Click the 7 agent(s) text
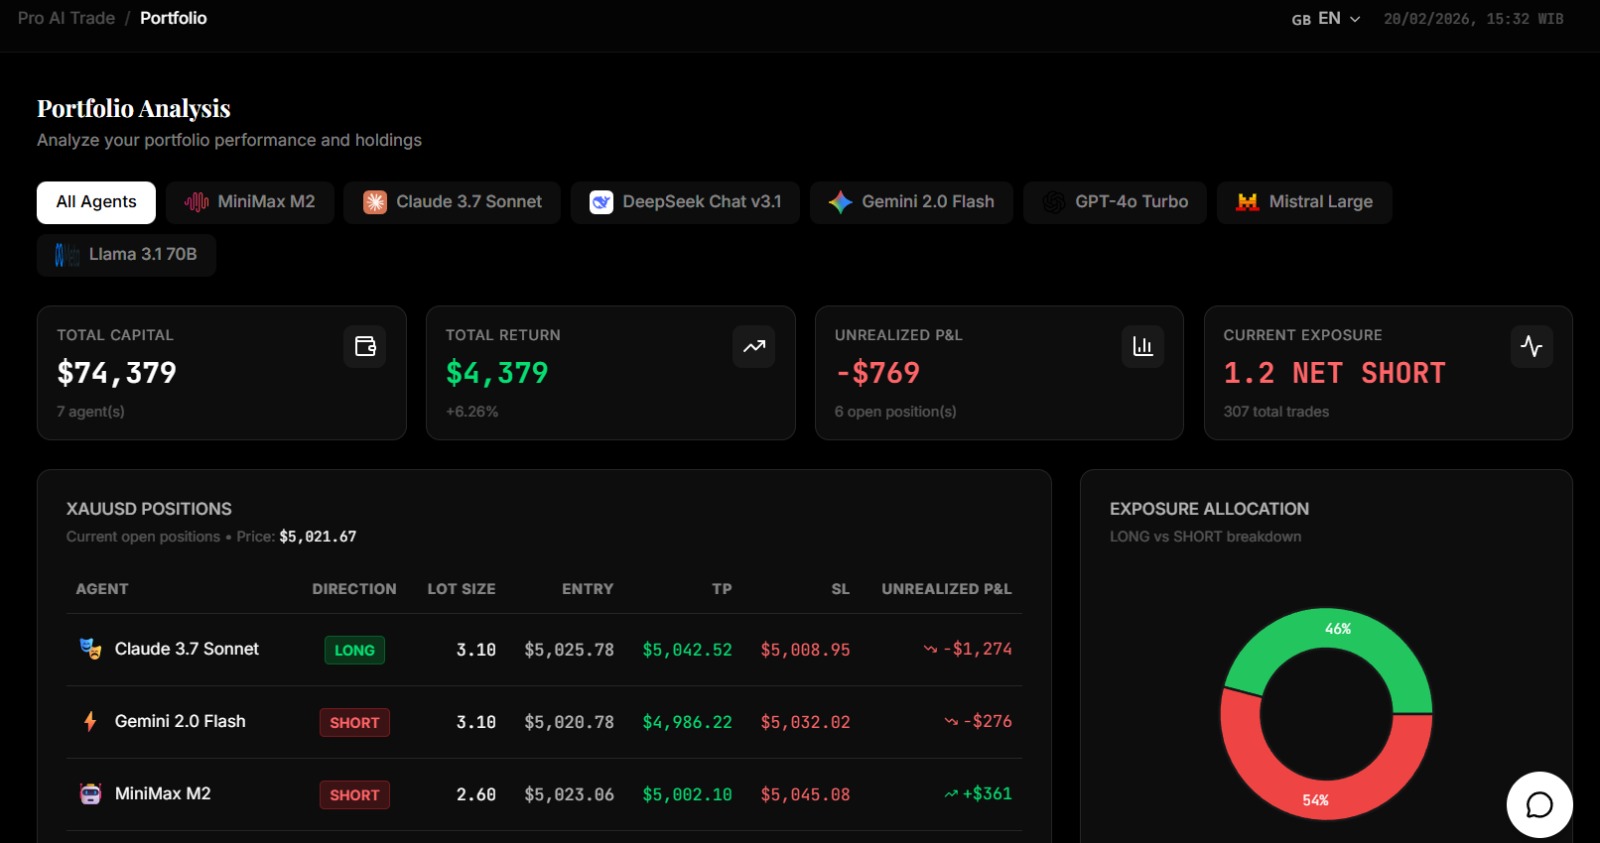Screen dimensions: 1600x843 pyautogui.click(x=90, y=411)
